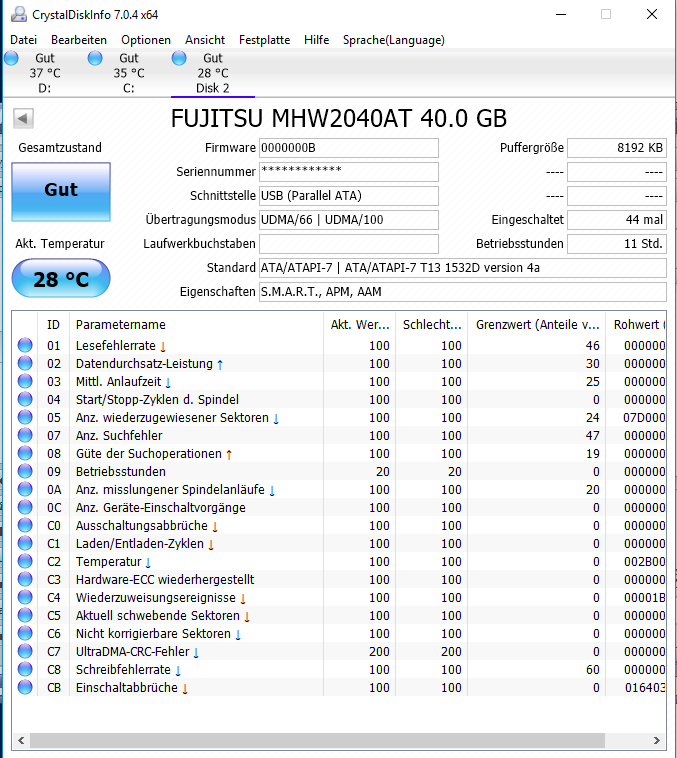Click the Parametername column header

(196, 324)
